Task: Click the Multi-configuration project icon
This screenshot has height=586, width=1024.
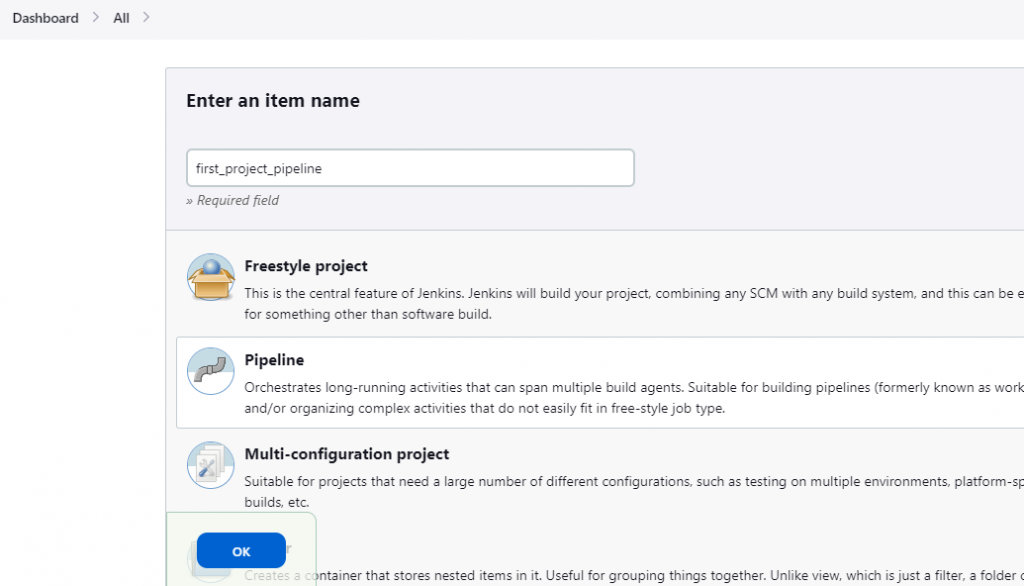Action: tap(211, 465)
